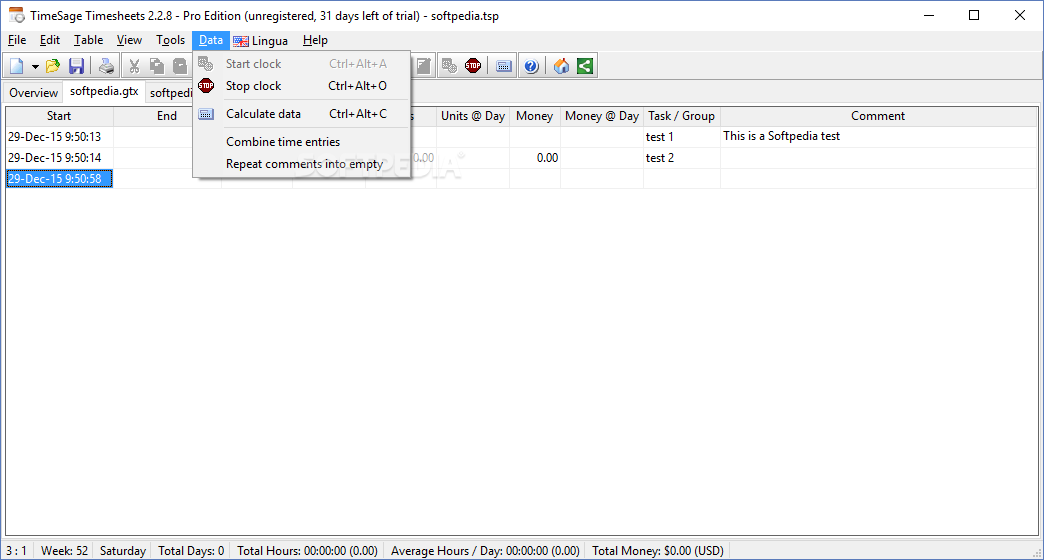Image resolution: width=1044 pixels, height=560 pixels.
Task: Open the Lingua language menu
Action: pos(260,41)
